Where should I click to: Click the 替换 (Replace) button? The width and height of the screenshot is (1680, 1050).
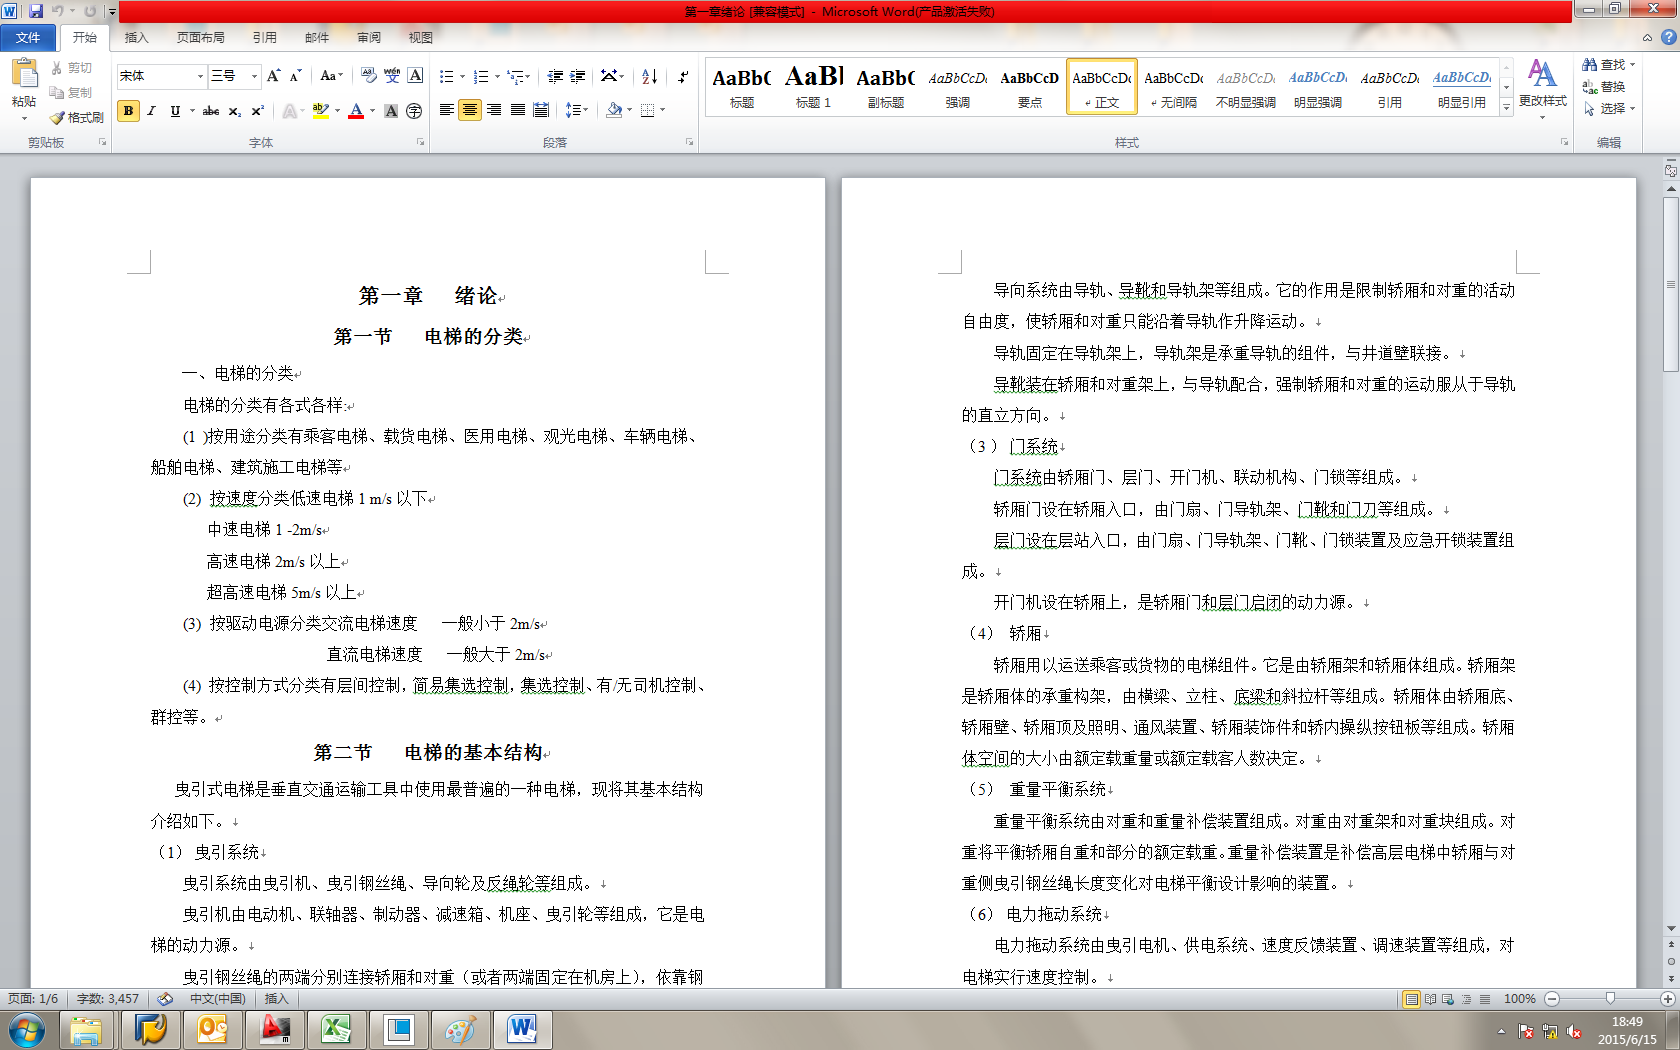[1604, 87]
